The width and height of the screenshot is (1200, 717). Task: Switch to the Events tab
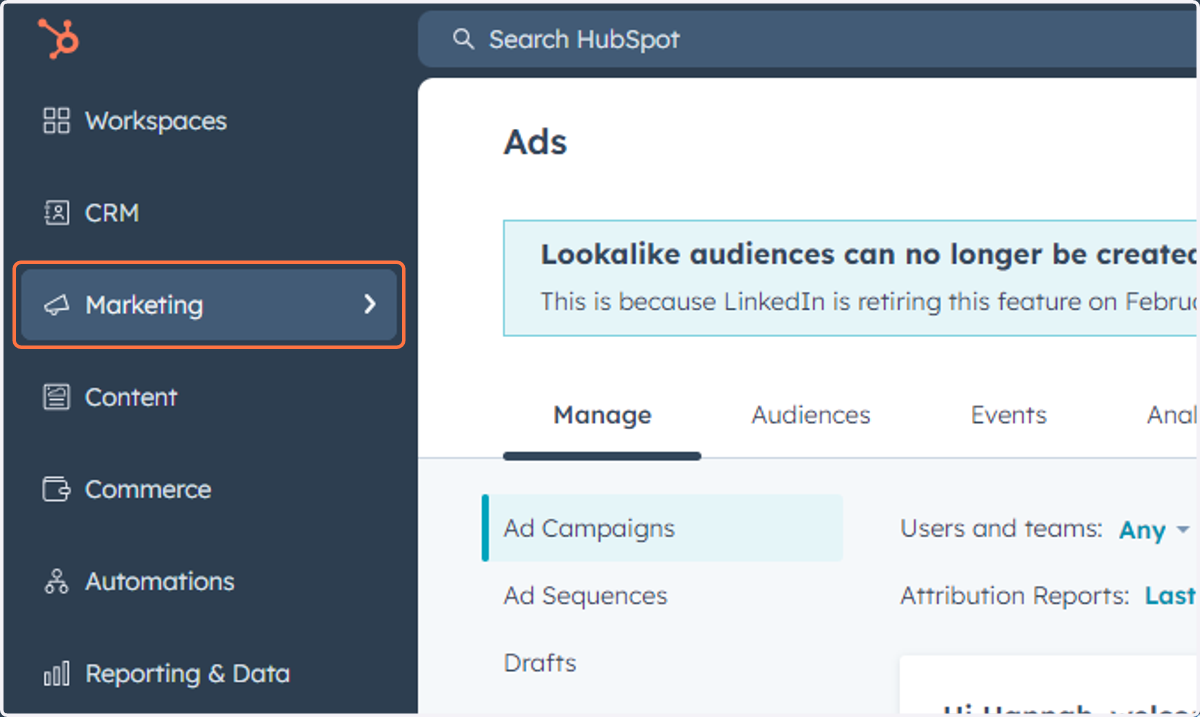click(1009, 415)
